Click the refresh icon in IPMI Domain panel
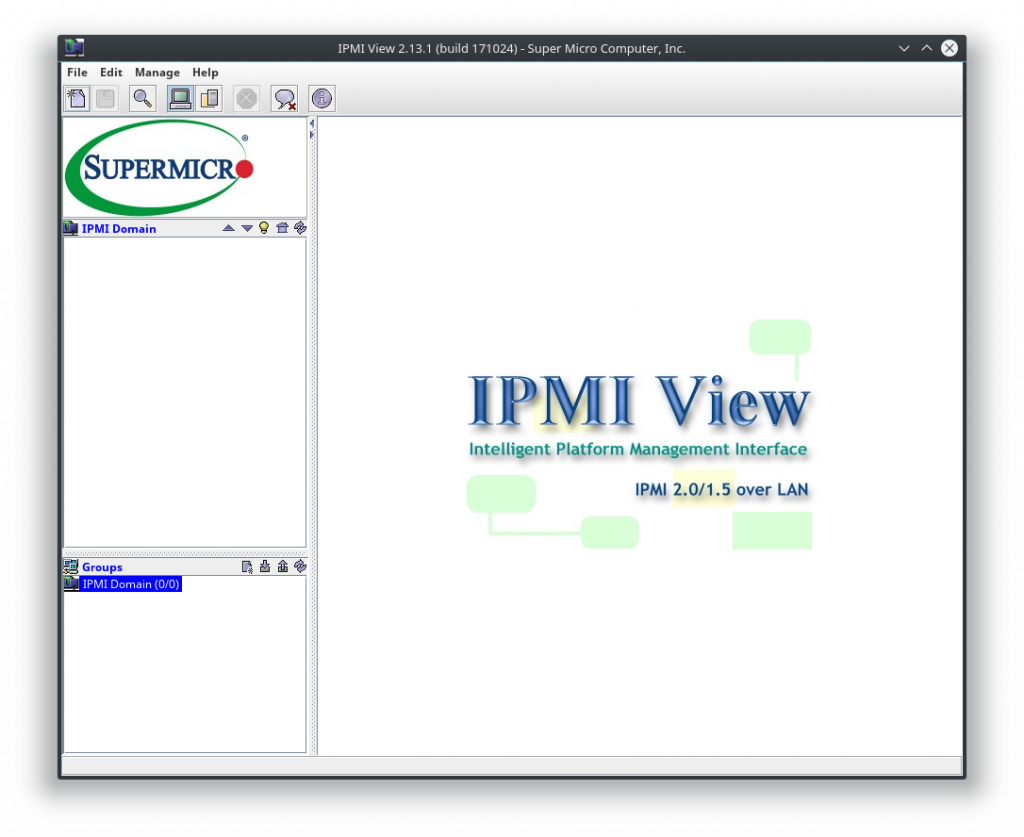 tap(300, 227)
